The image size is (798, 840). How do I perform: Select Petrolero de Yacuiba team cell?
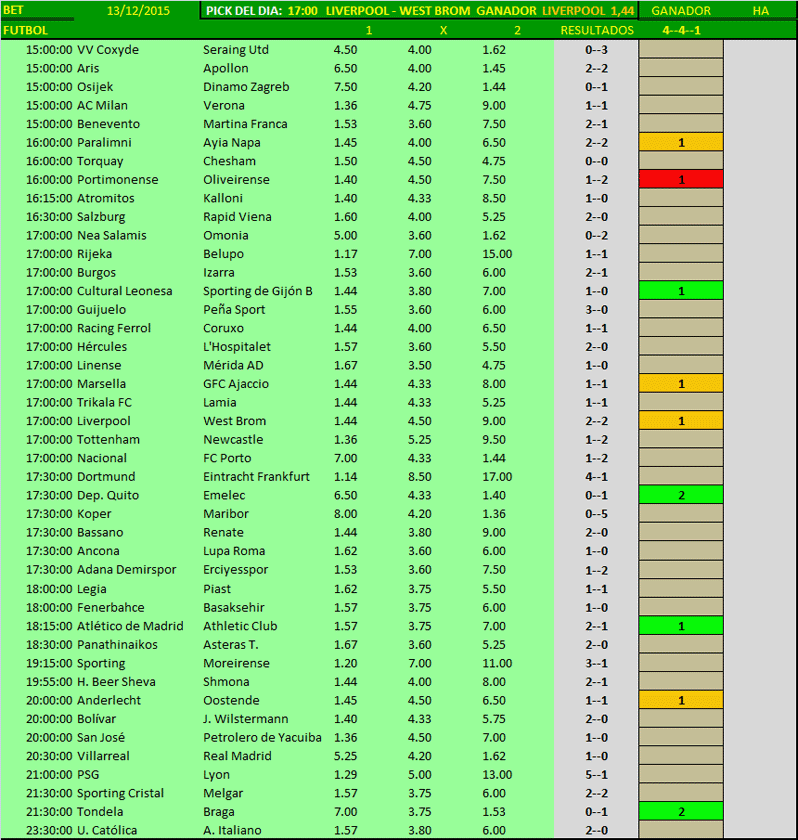pos(262,738)
